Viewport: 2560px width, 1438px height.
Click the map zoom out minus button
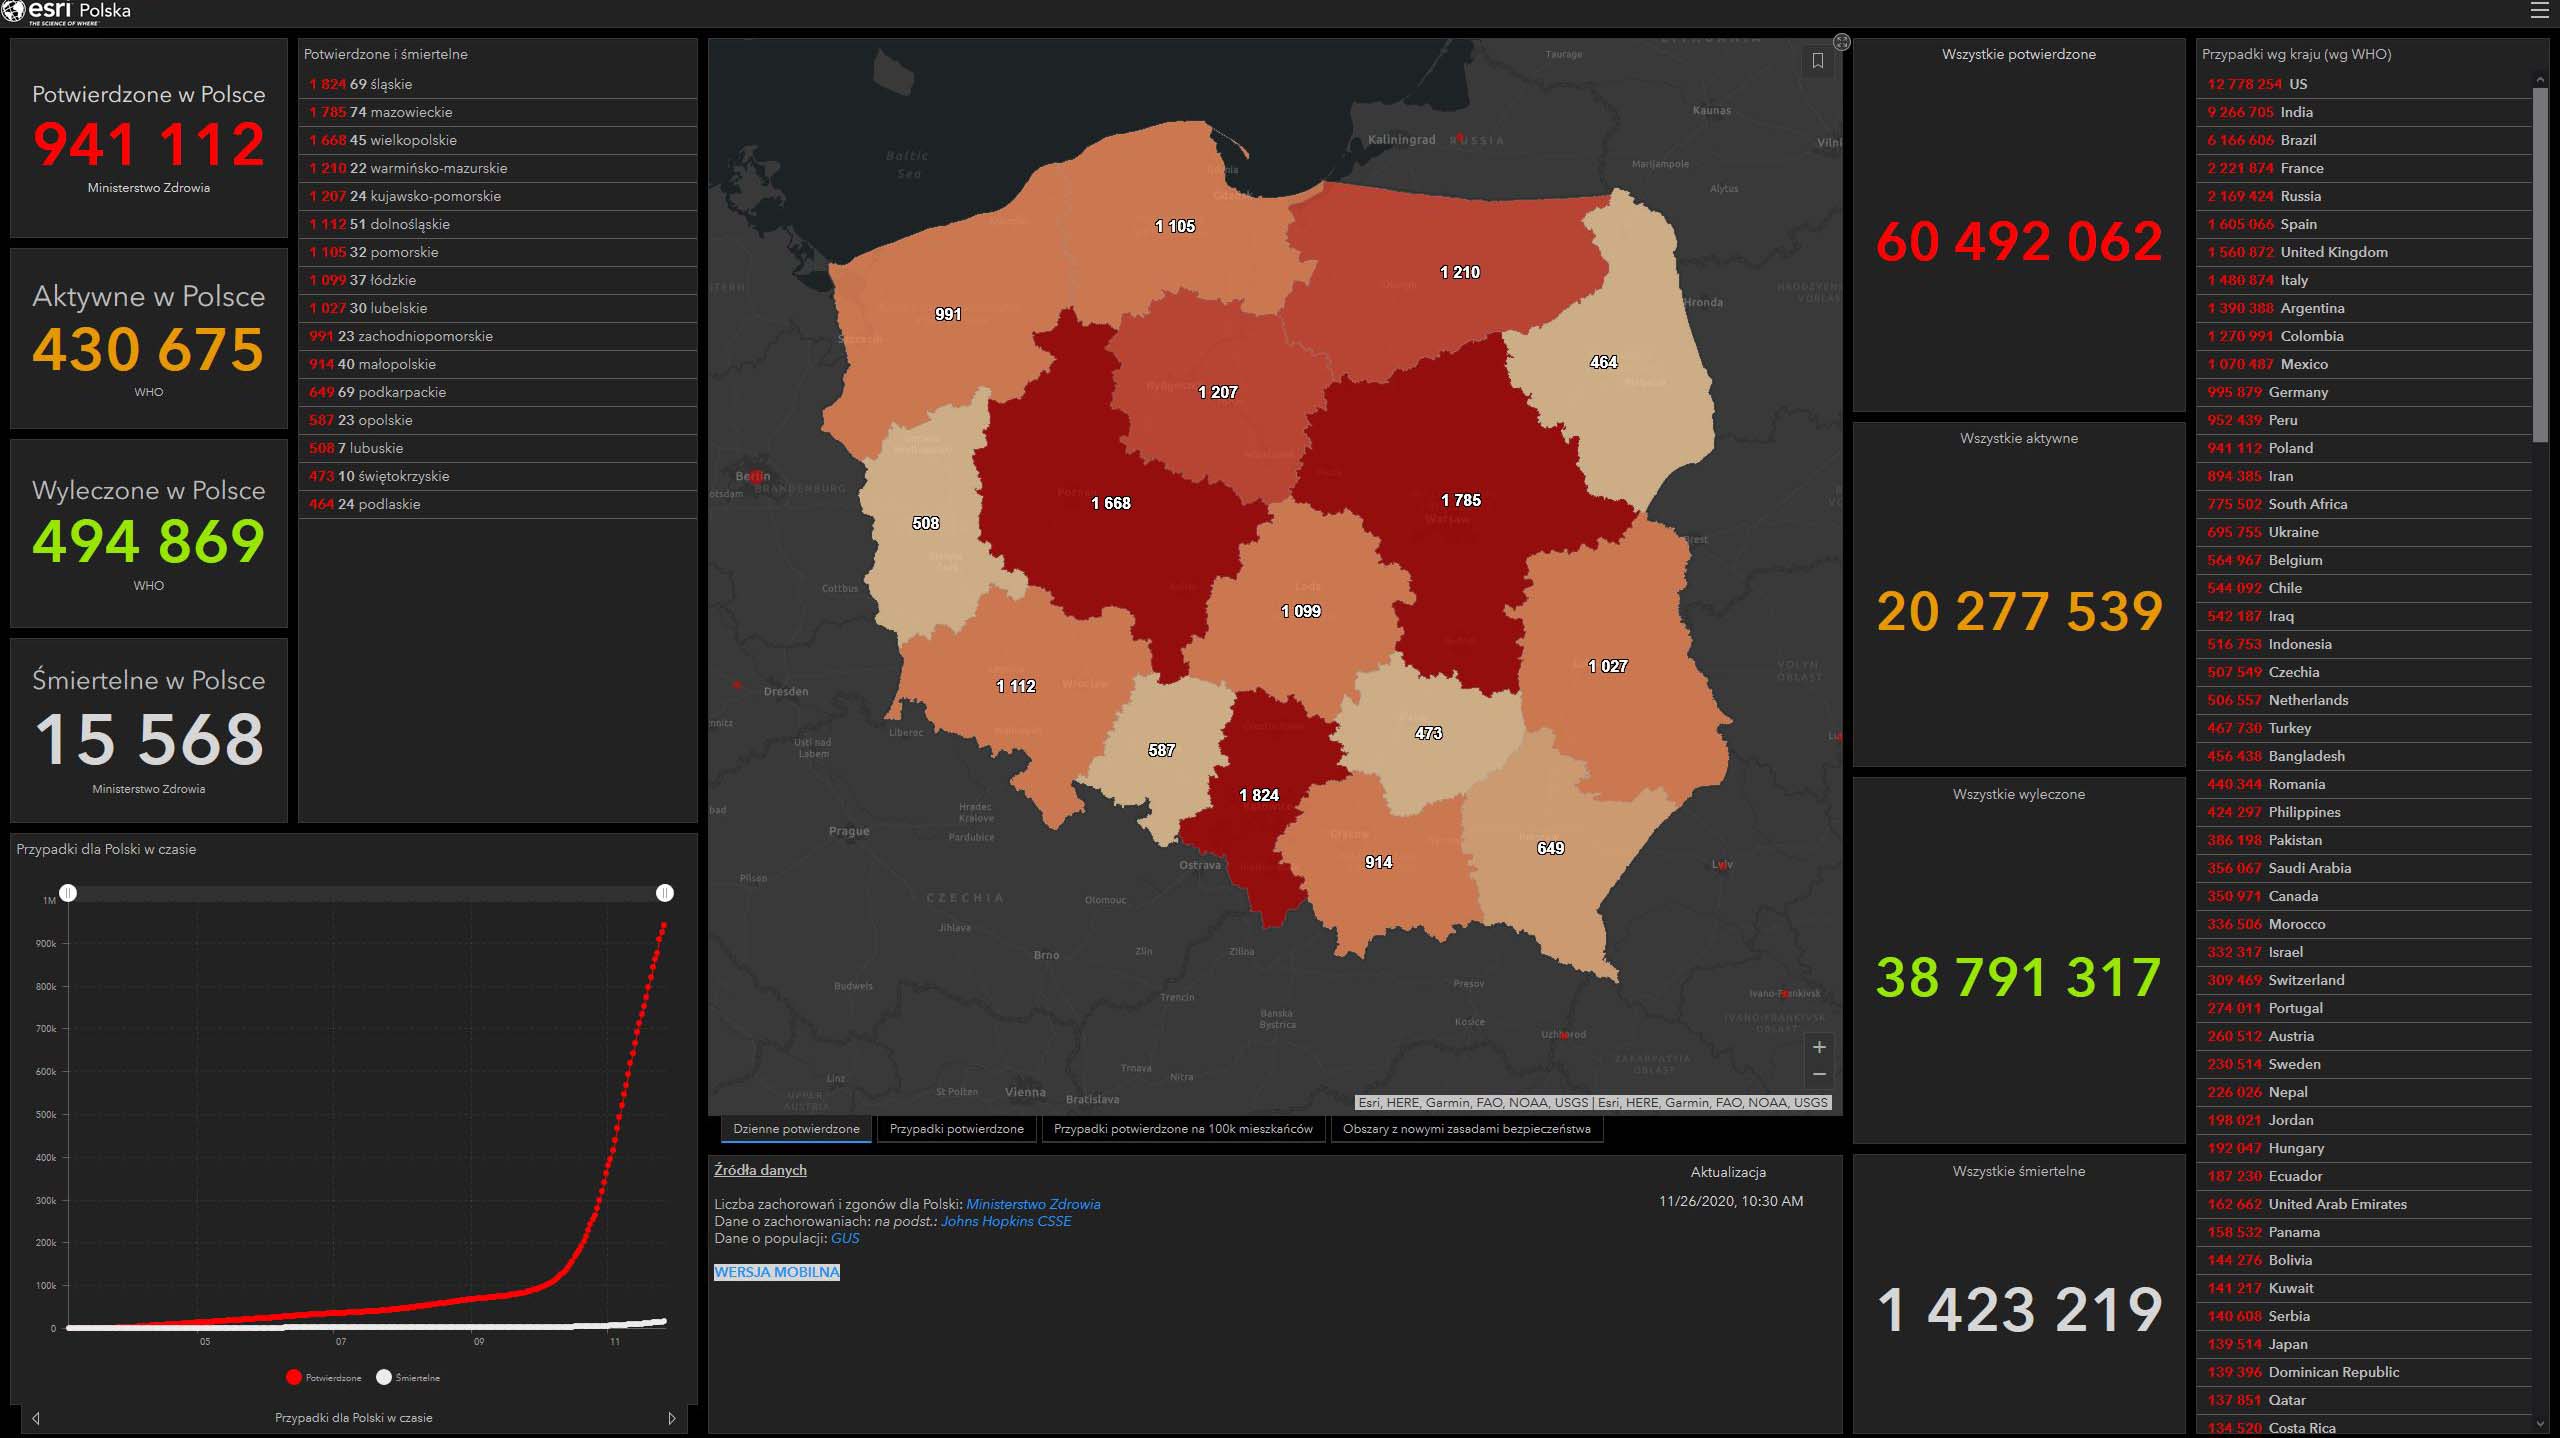(x=1819, y=1074)
